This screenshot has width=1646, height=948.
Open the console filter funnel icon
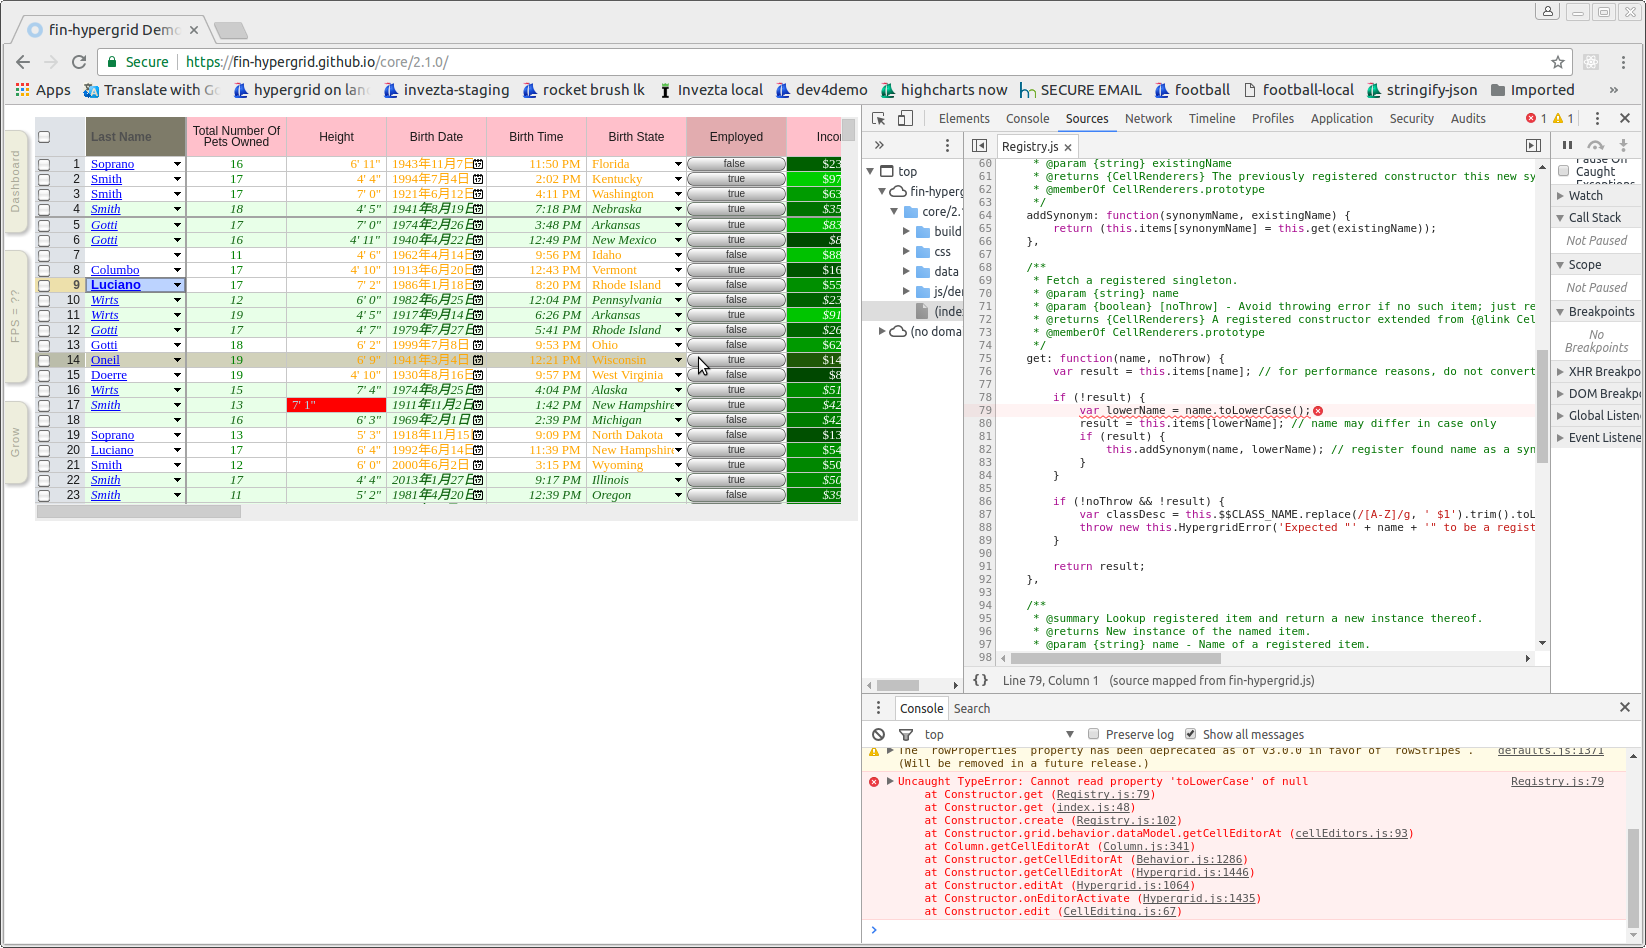[x=904, y=734]
